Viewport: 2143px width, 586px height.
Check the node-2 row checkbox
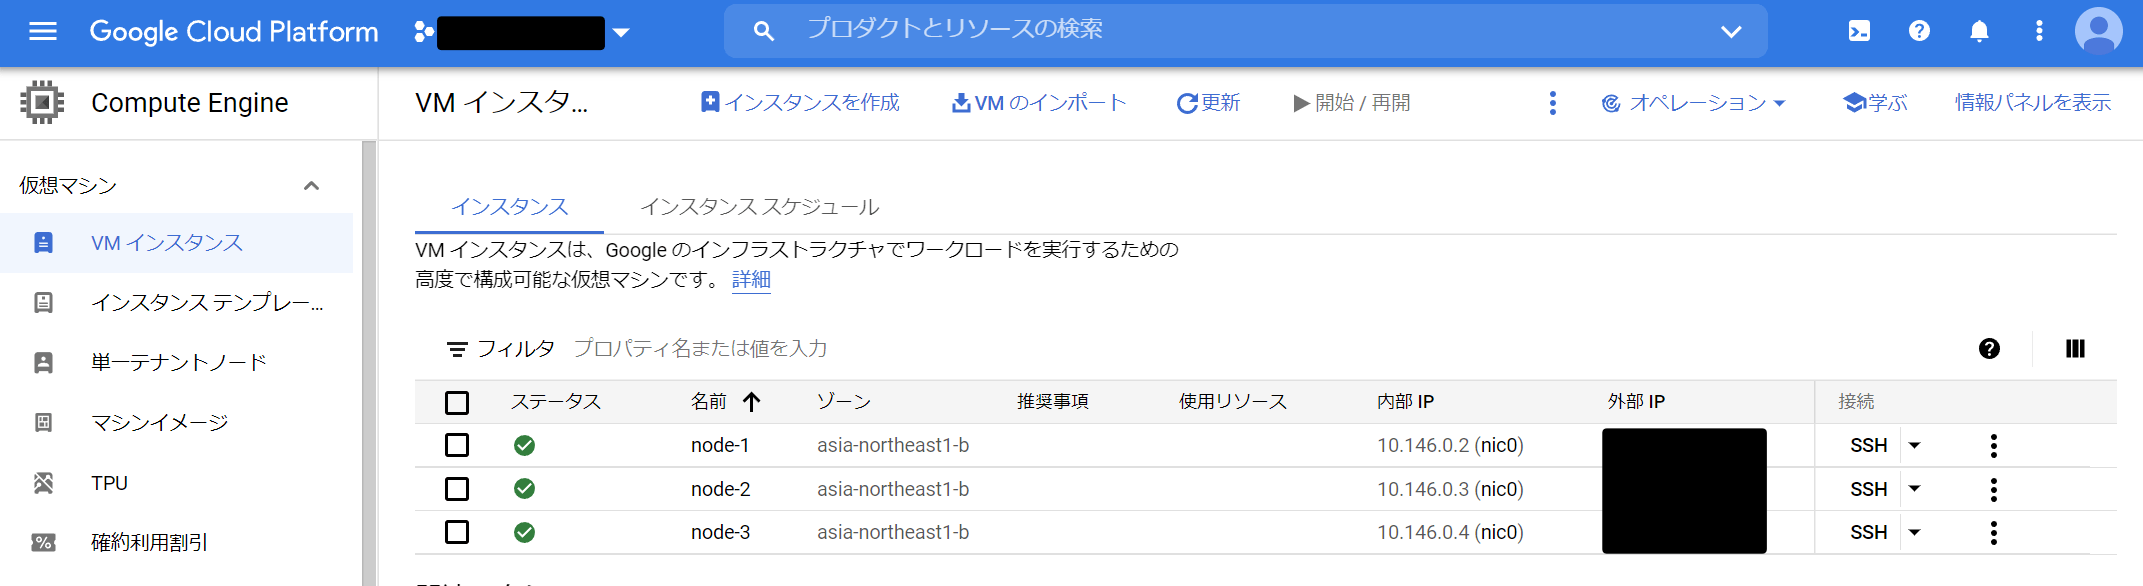457,489
